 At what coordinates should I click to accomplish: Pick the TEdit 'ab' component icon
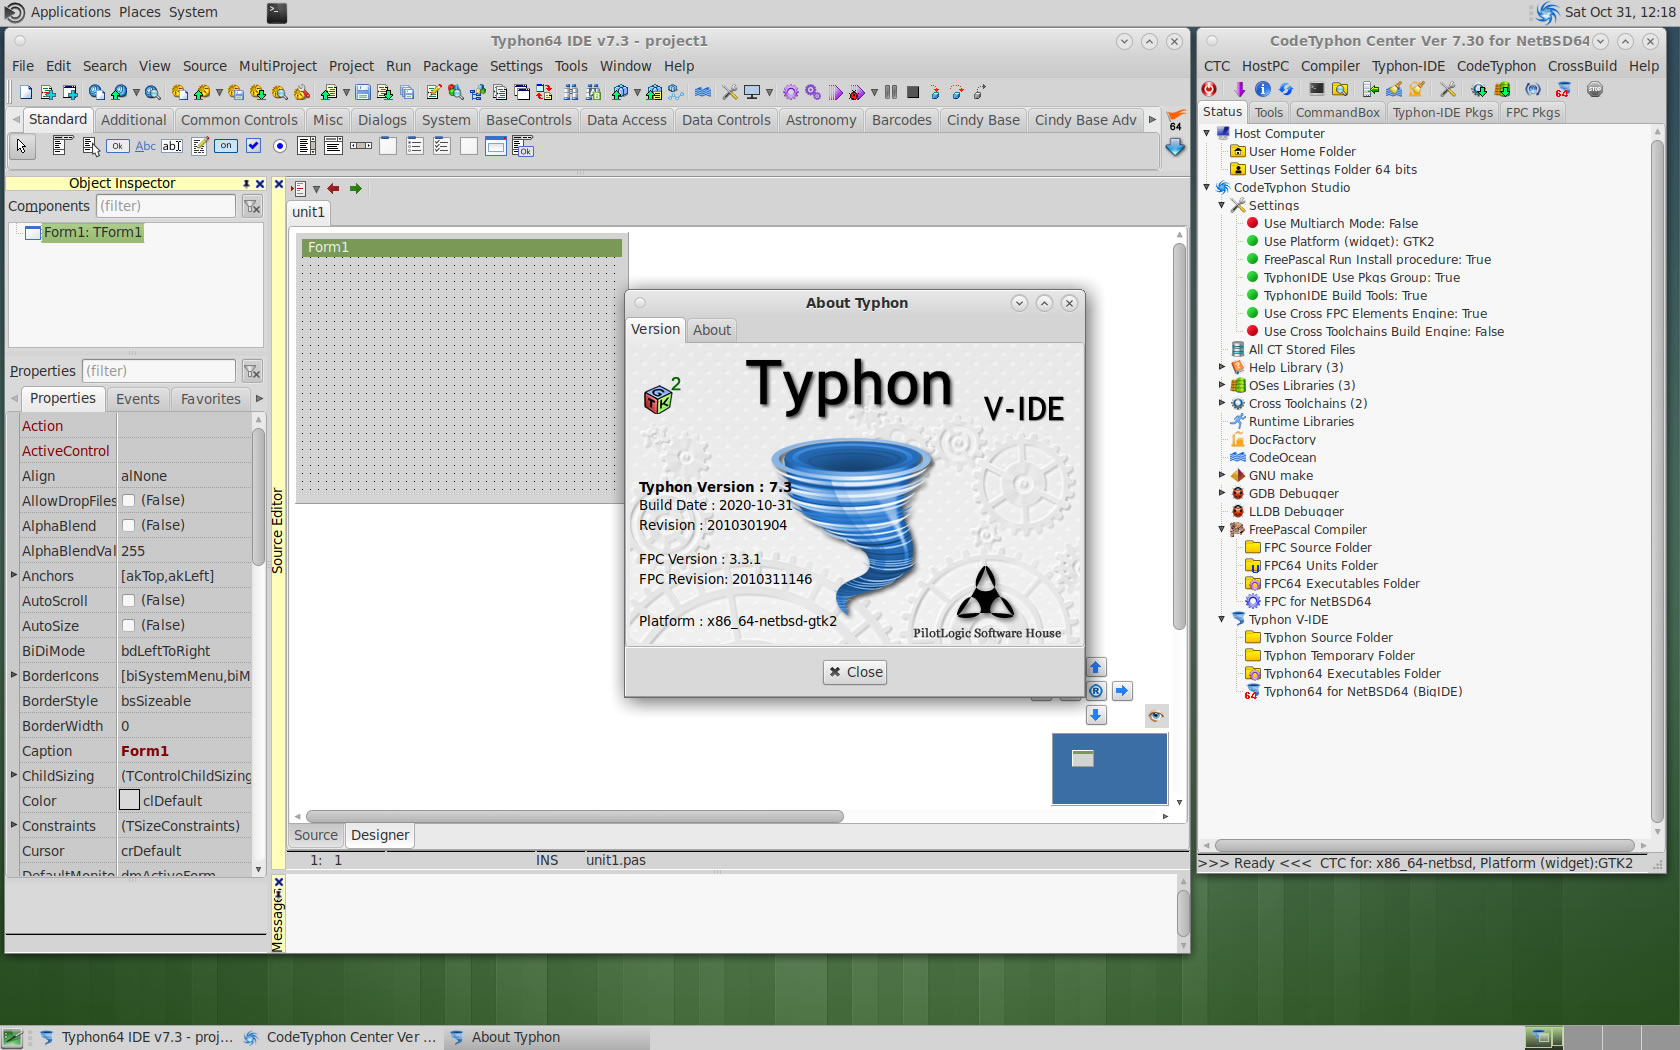tap(172, 146)
